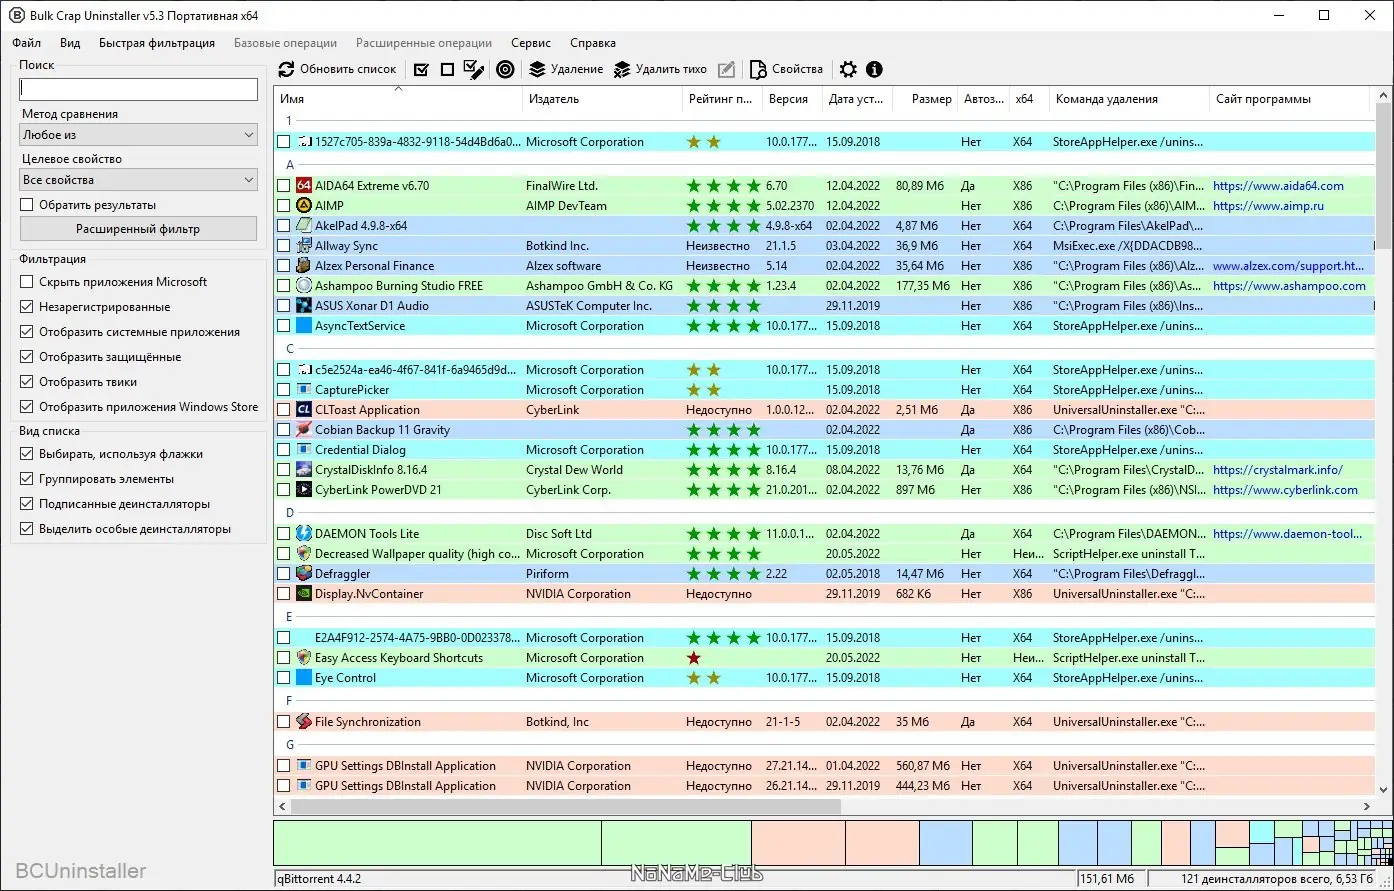Click the CyberLink PowerDVD 21 icon

tap(304, 490)
